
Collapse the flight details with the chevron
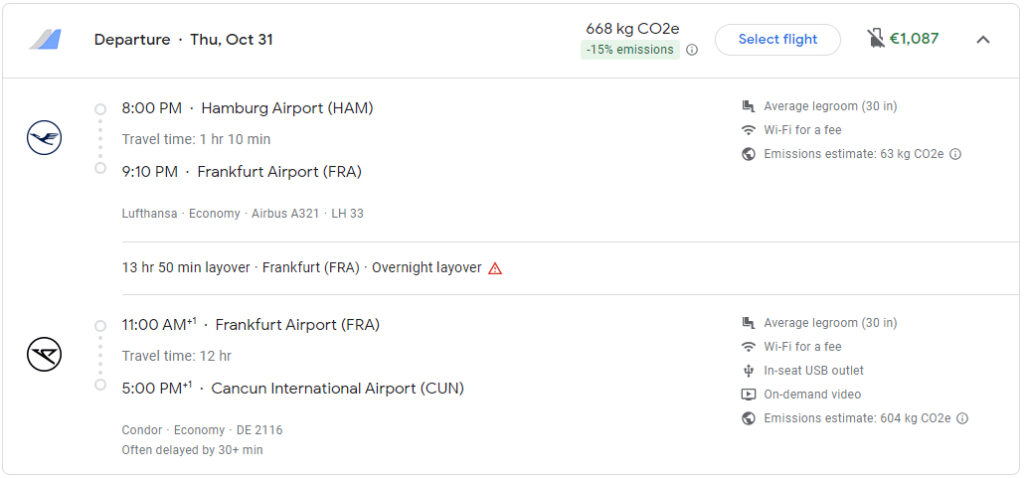tap(982, 40)
